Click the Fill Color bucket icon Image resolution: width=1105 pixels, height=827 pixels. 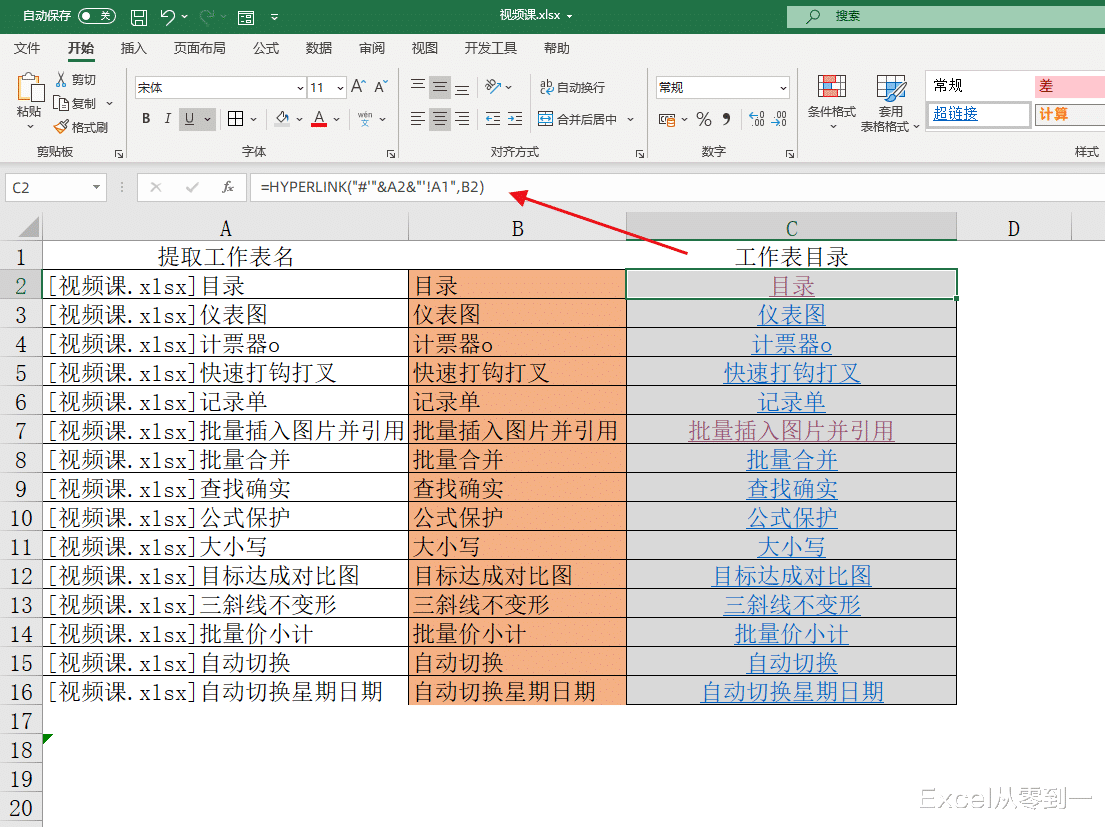(x=281, y=119)
